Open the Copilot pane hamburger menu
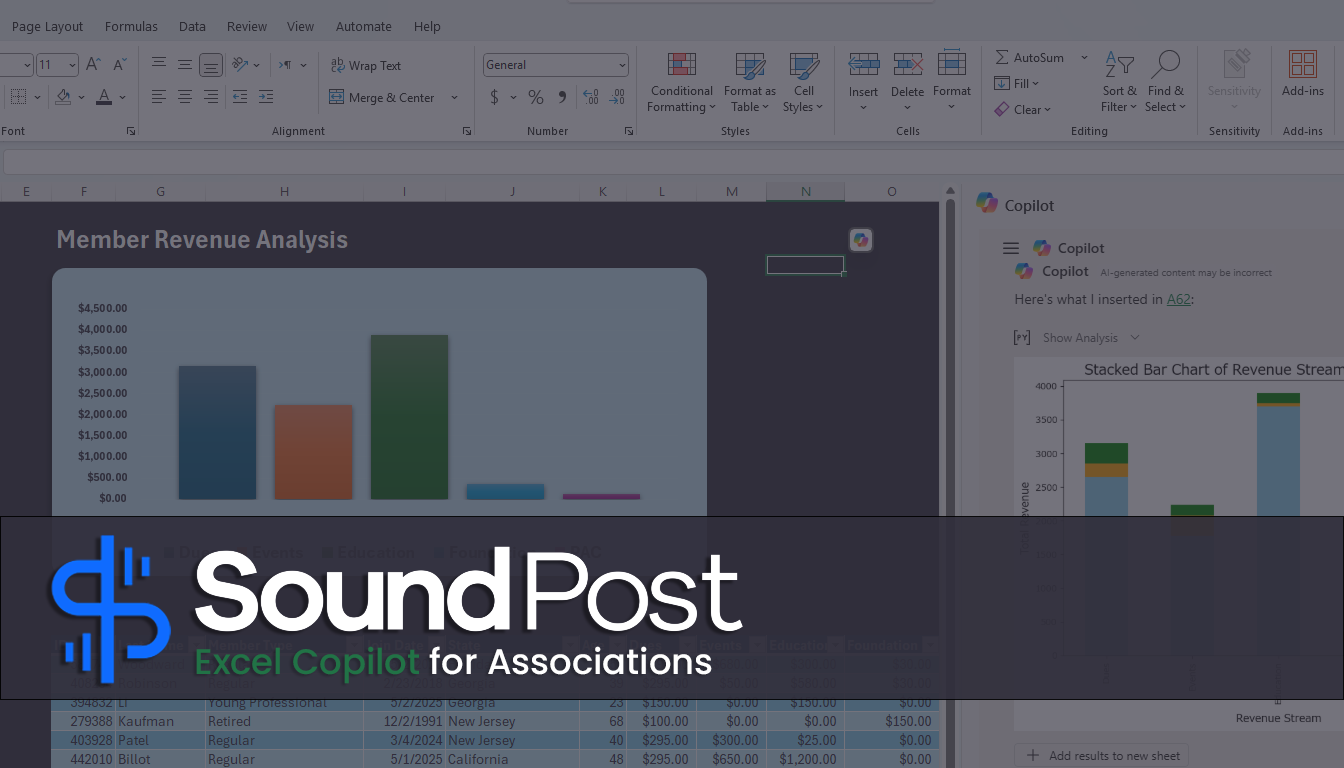1344x768 pixels. pos(1011,248)
